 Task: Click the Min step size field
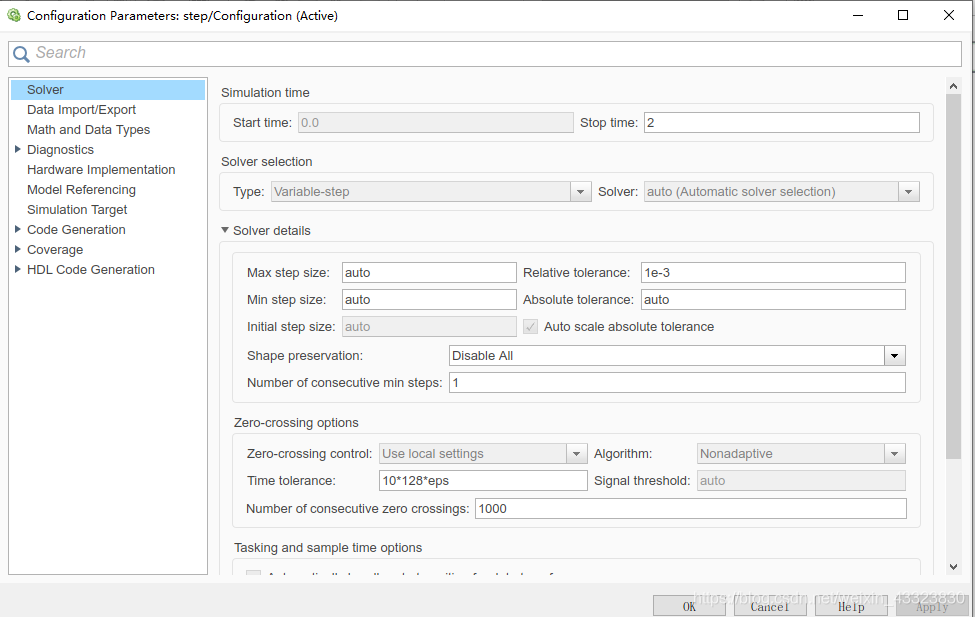[x=429, y=300]
